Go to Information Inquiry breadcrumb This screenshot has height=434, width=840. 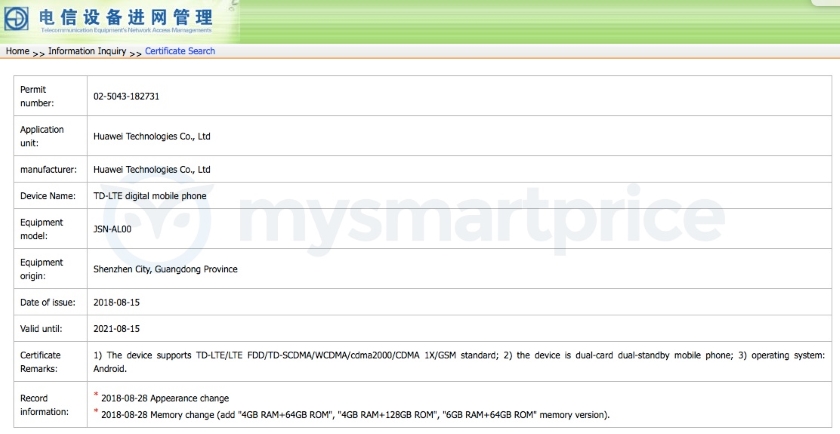click(x=87, y=51)
